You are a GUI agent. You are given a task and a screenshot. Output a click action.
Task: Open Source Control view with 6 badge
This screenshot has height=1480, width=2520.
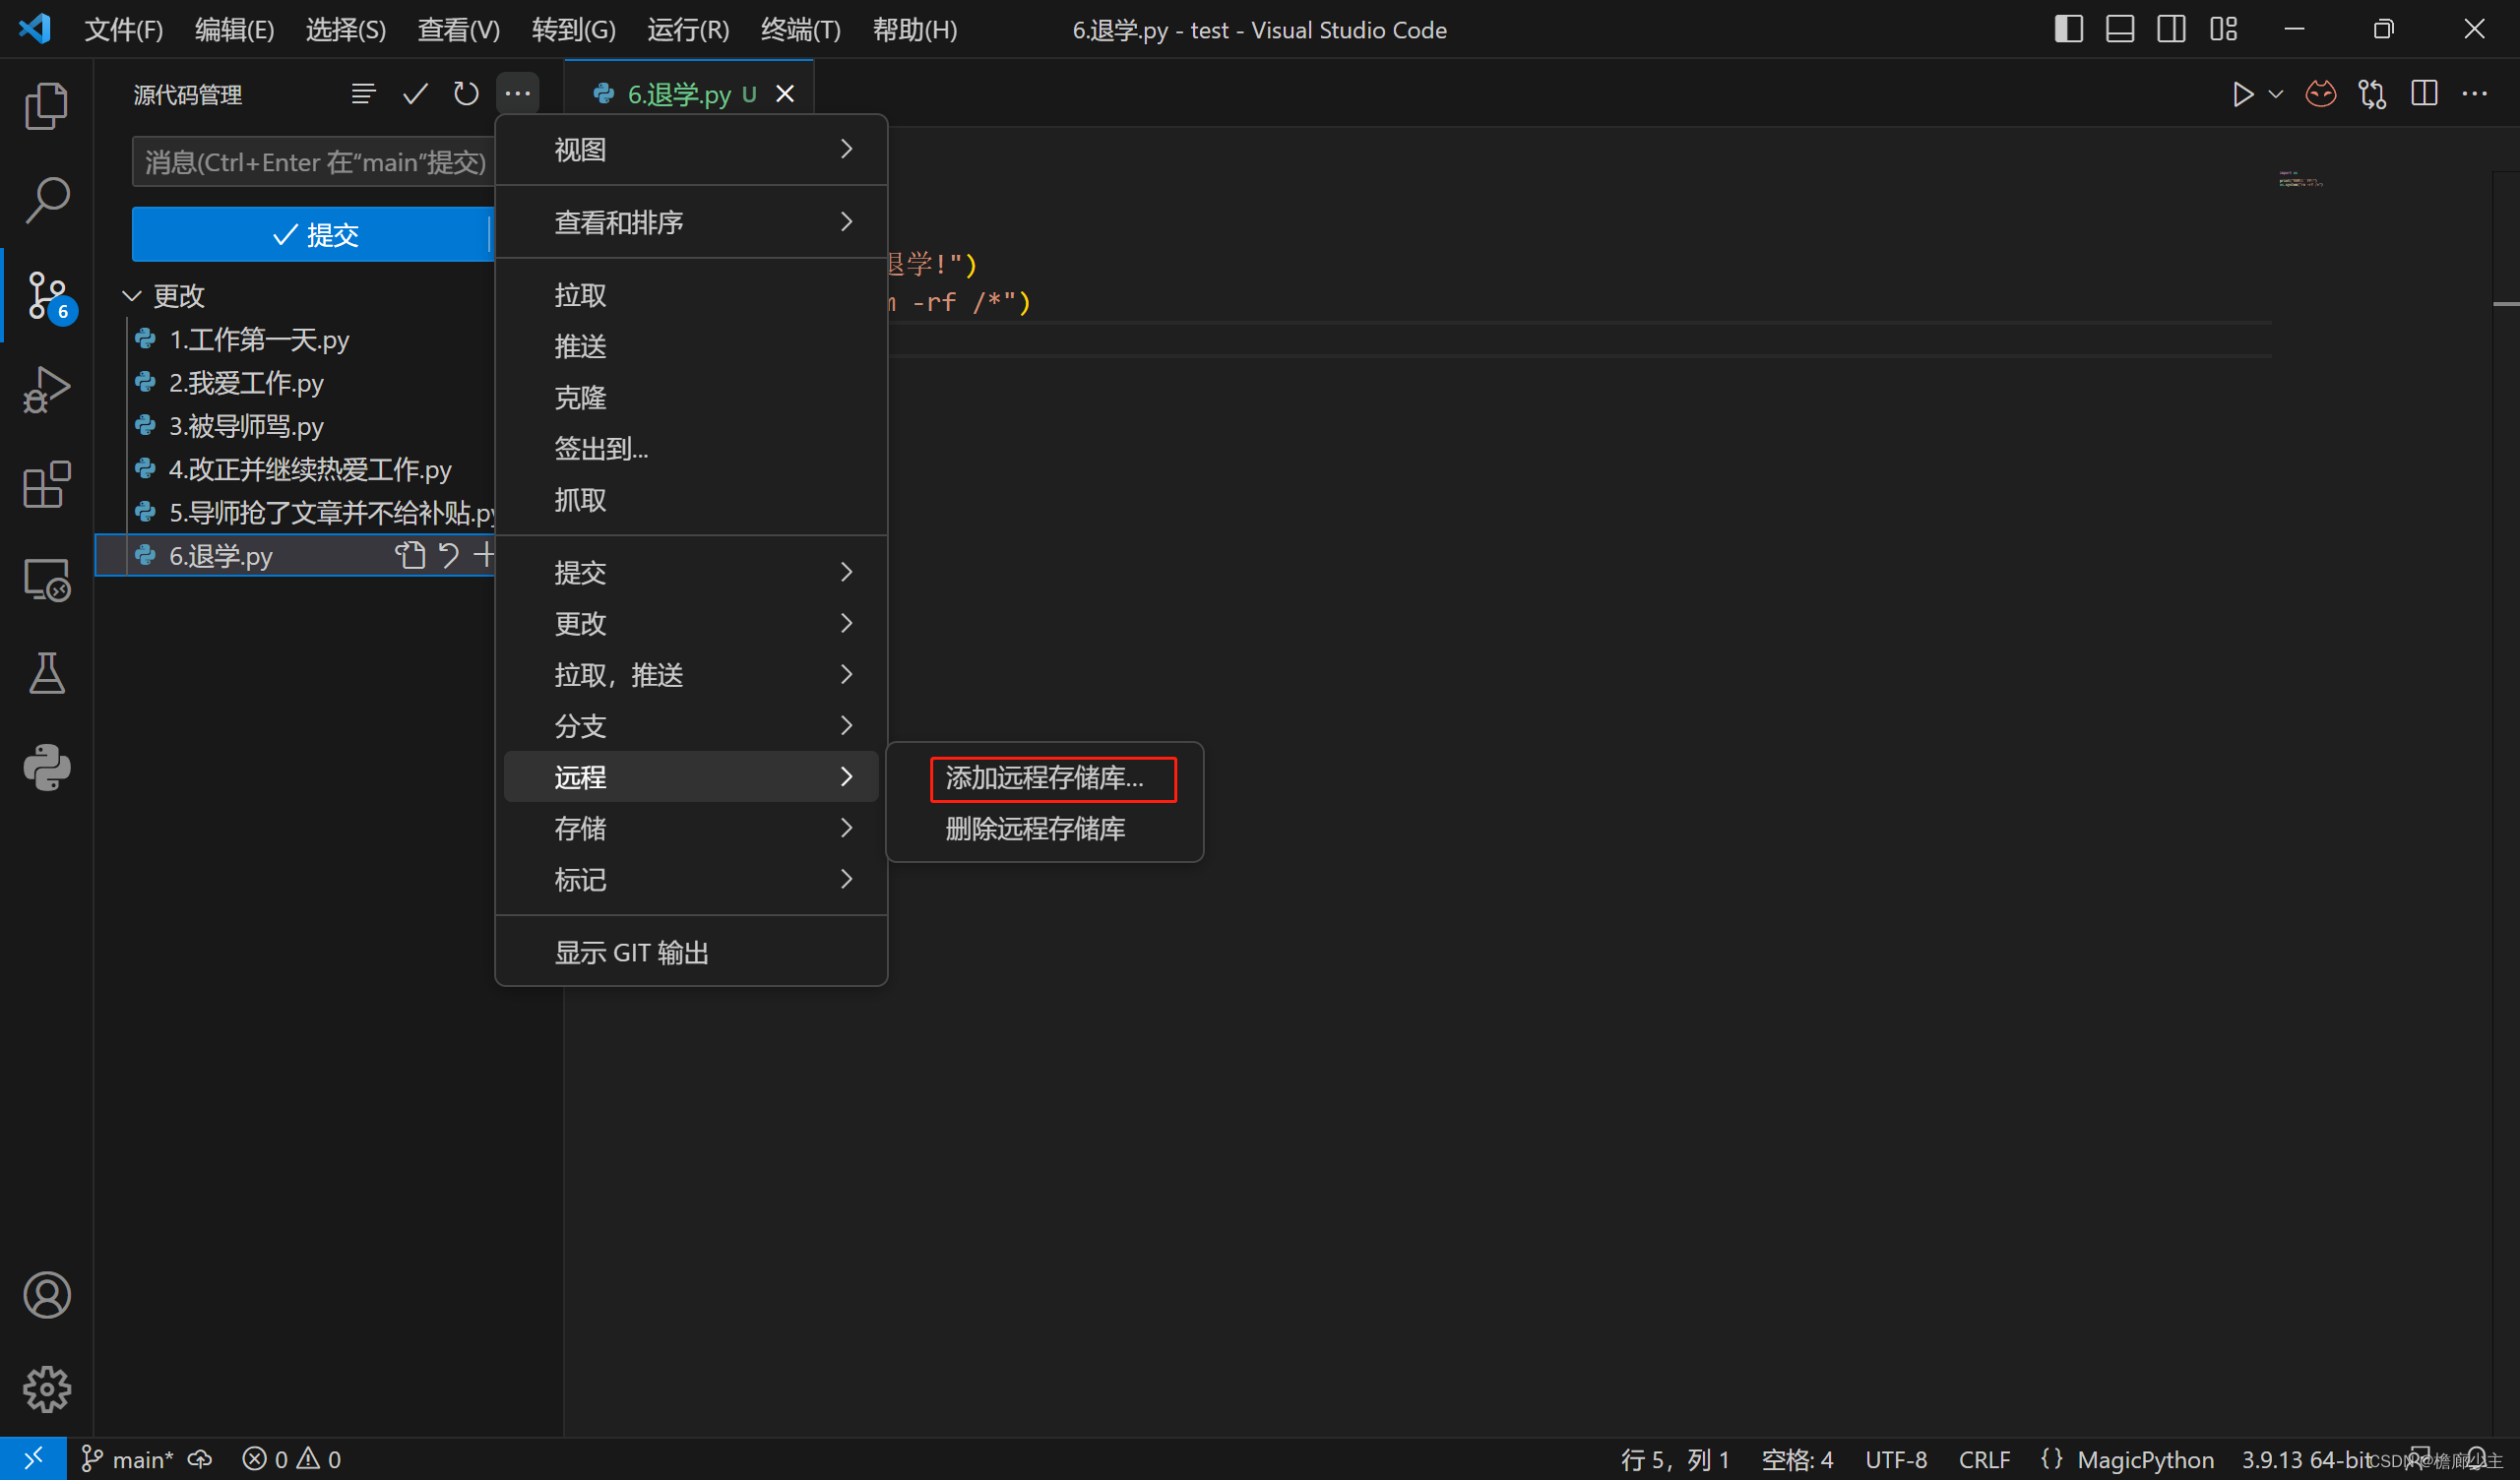click(46, 295)
